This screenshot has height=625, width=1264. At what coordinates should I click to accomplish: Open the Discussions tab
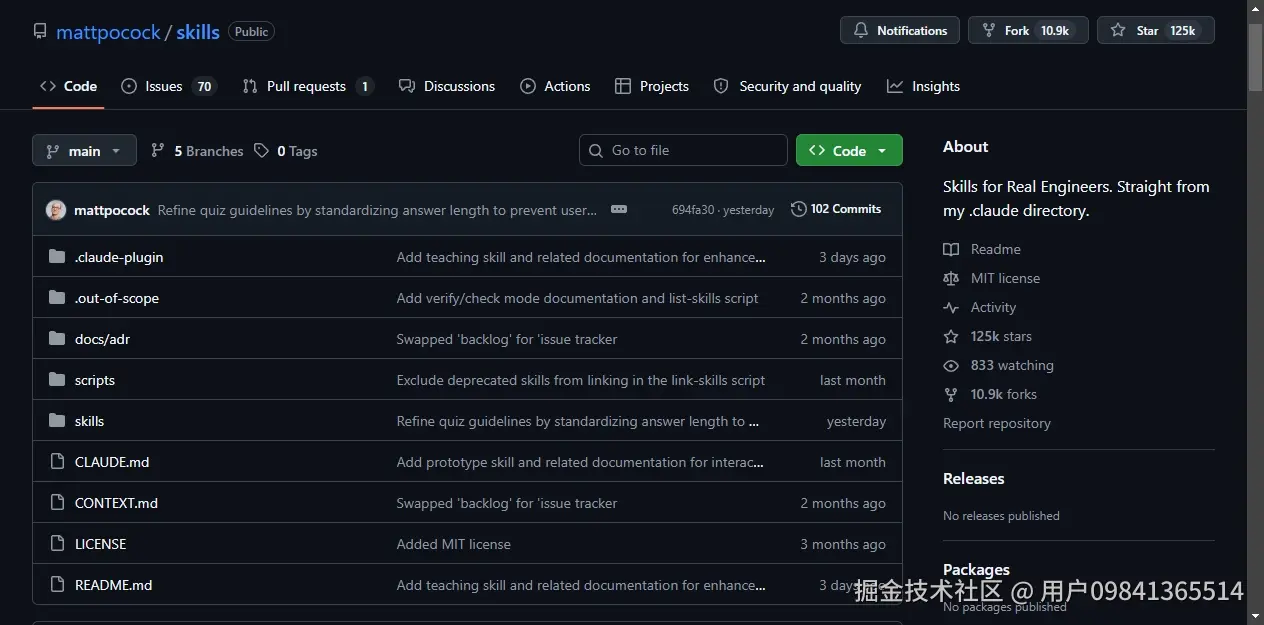(447, 86)
